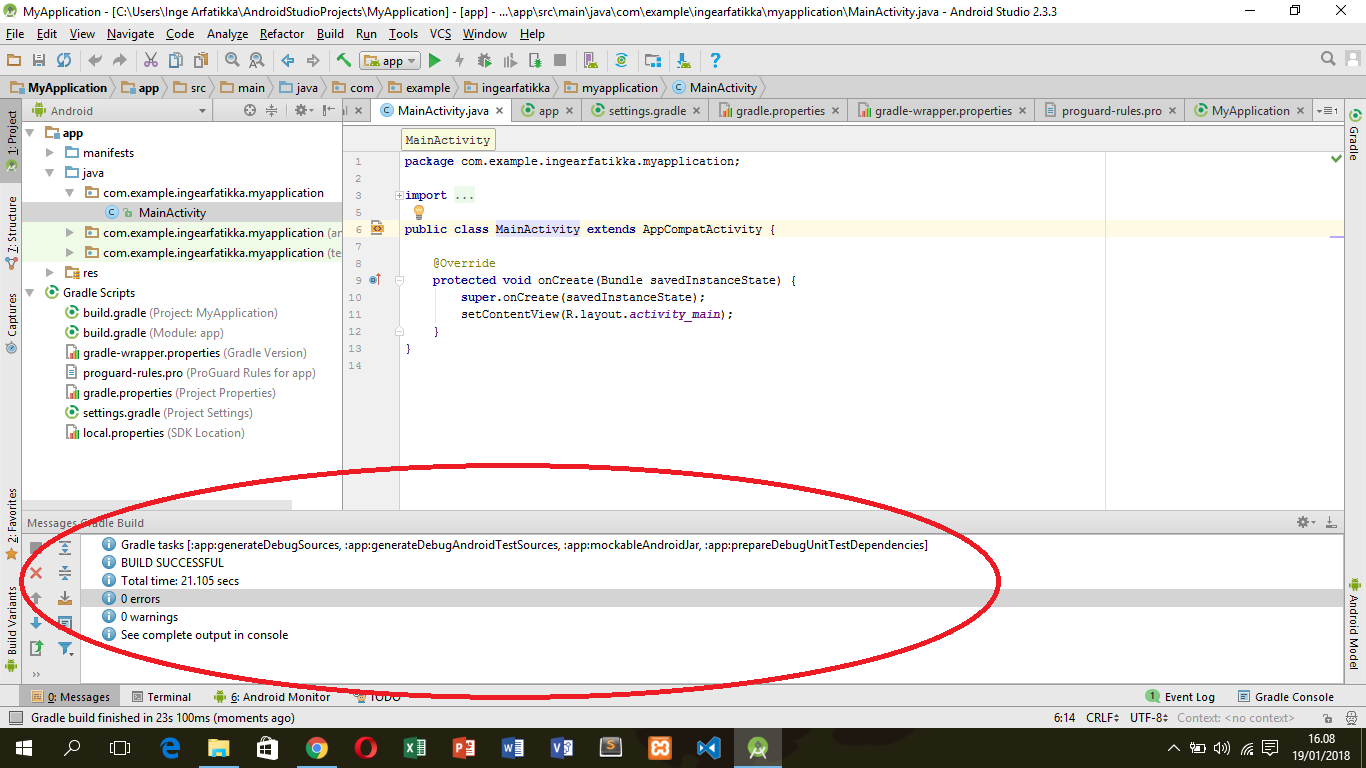Click the Make Project hammer icon
This screenshot has width=1366, height=768.
tap(343, 61)
